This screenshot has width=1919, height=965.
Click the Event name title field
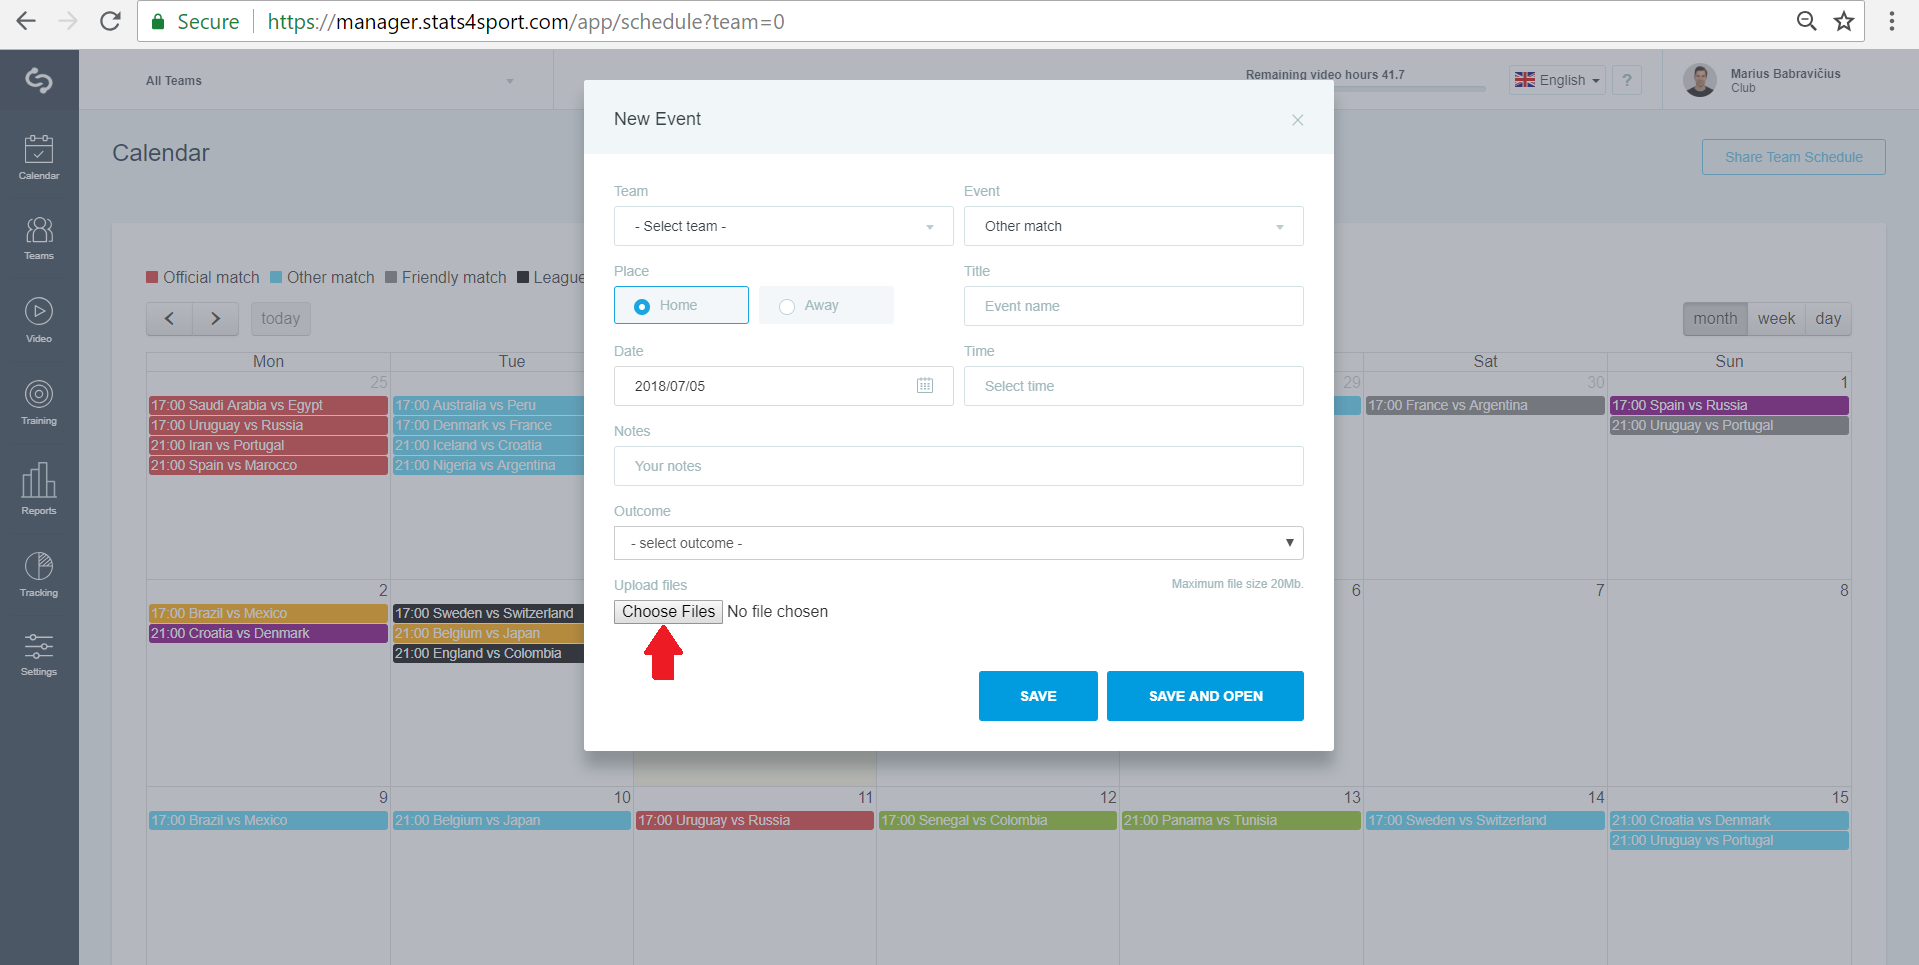pos(1133,306)
